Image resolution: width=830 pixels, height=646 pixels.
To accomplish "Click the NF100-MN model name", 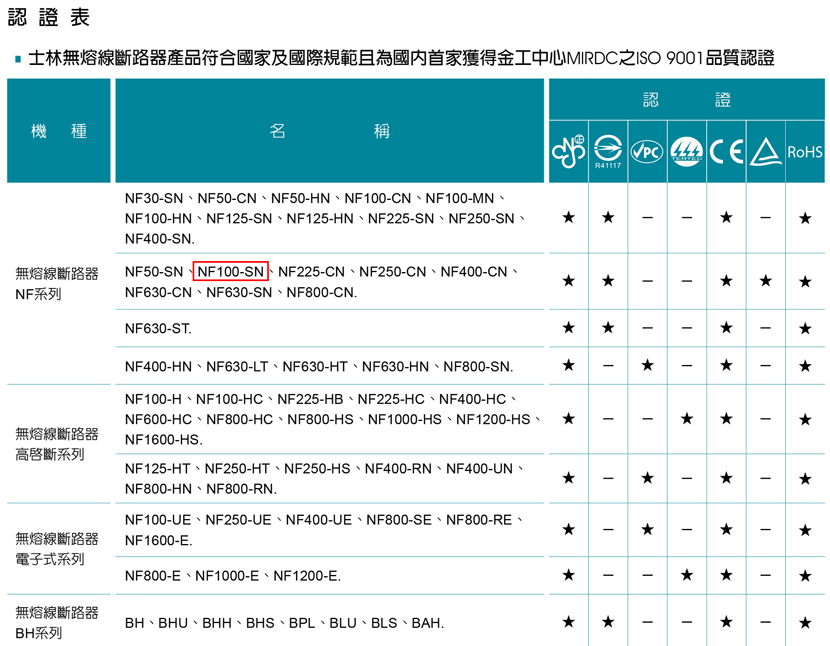I will 459,199.
